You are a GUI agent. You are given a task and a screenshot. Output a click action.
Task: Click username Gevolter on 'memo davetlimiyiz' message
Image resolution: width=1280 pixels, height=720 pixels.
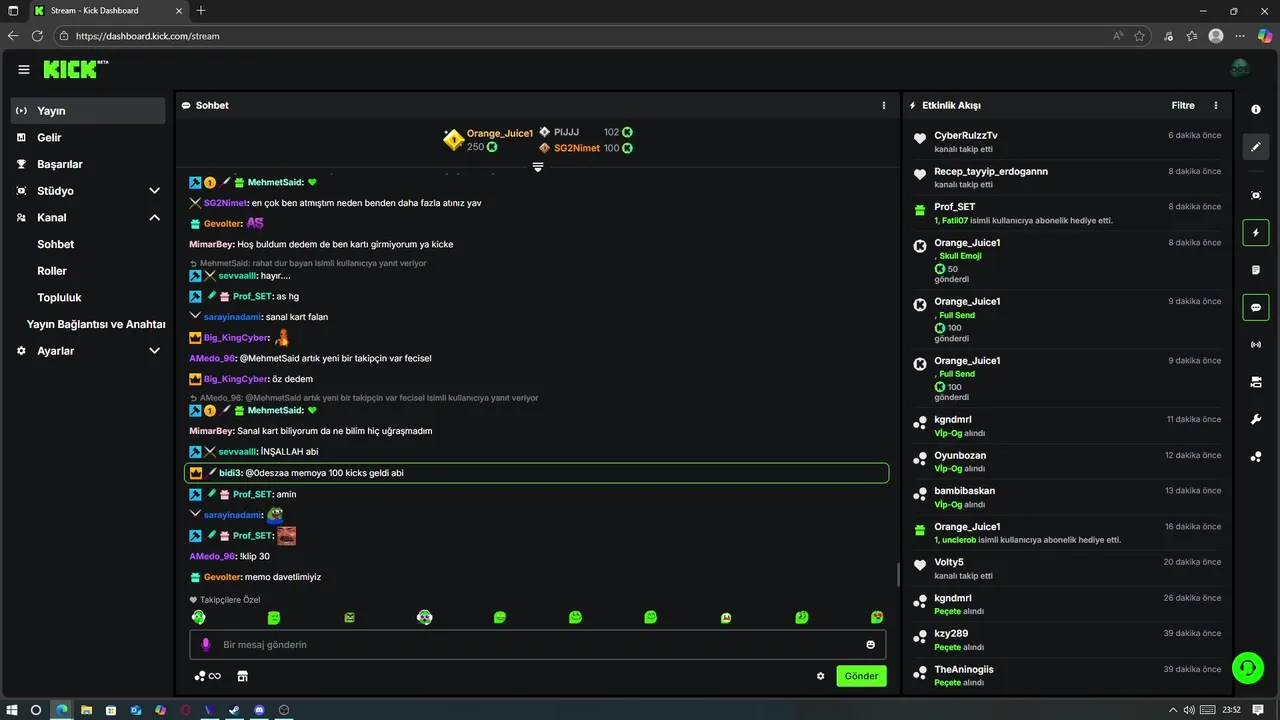pos(223,577)
